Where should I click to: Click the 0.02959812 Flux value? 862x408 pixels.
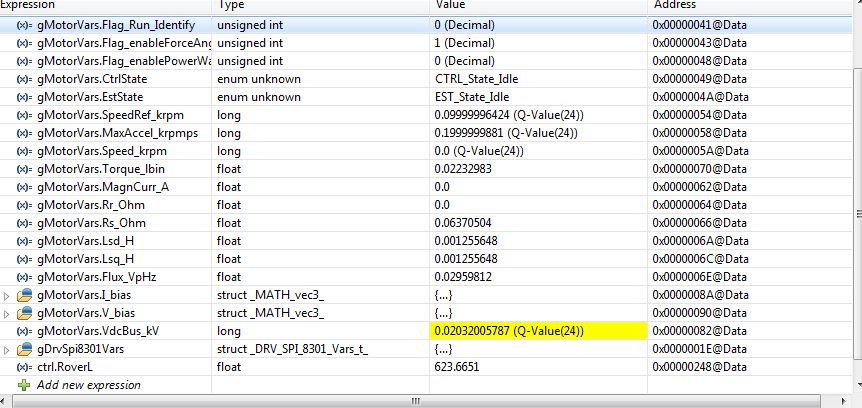[463, 277]
